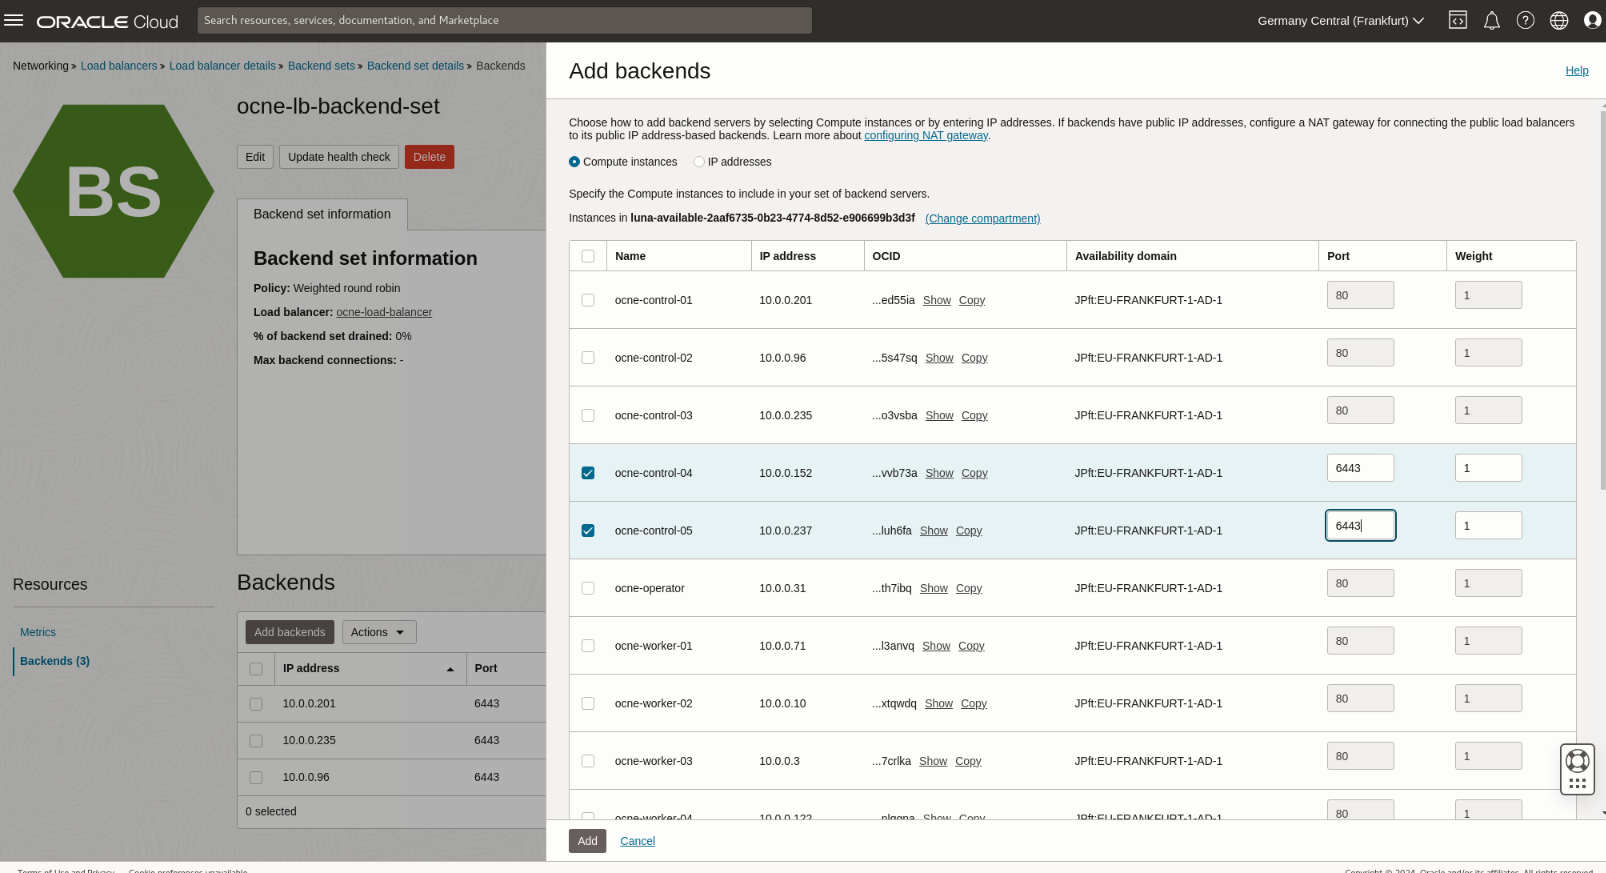Click the Change compartment link
The image size is (1606, 873).
tap(982, 218)
